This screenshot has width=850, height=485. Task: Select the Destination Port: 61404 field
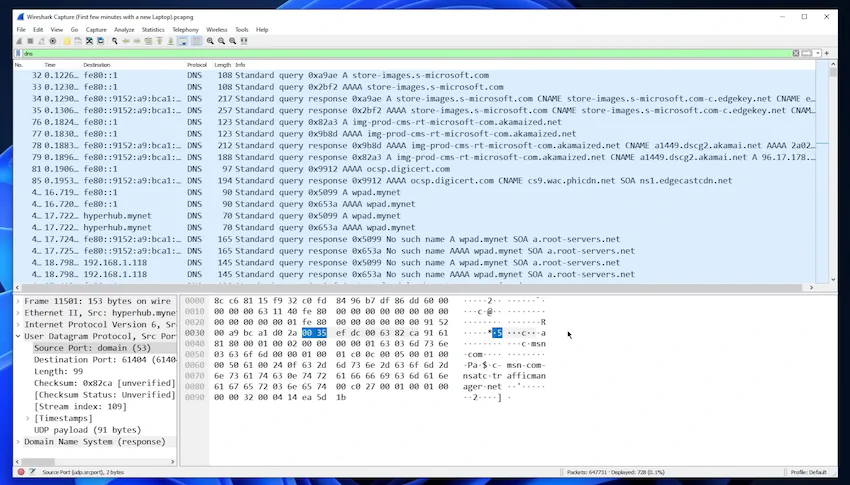[x=105, y=359]
